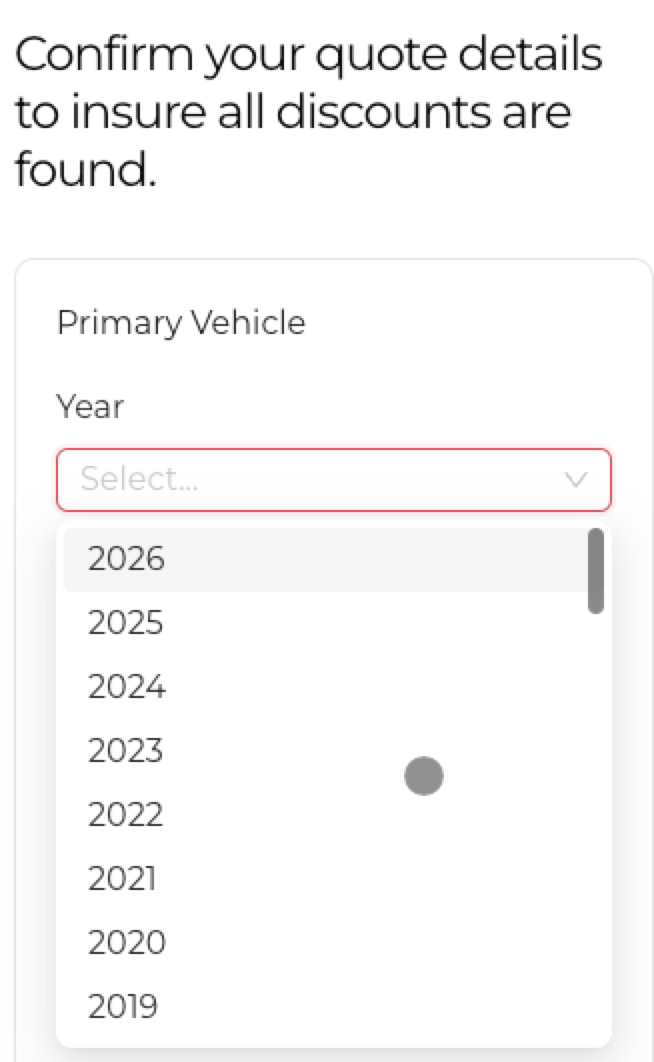Screen dimensions: 654x1062
Task: Click the Year field's "Select..." placeholder
Action: point(139,480)
